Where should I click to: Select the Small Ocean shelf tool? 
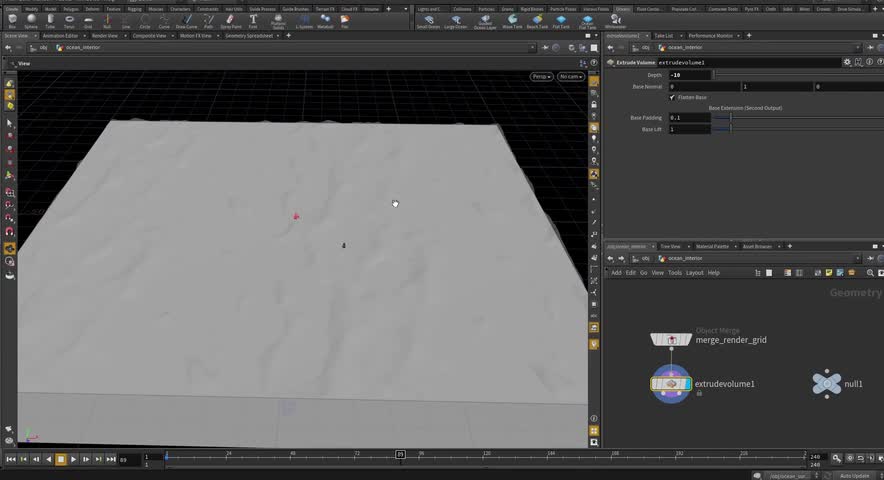coord(428,21)
